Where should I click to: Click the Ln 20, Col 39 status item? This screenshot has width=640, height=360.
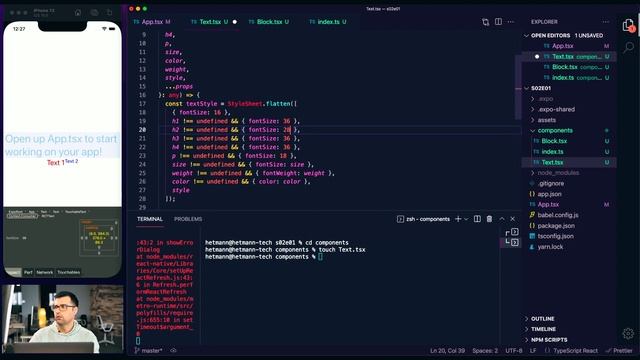(x=447, y=351)
